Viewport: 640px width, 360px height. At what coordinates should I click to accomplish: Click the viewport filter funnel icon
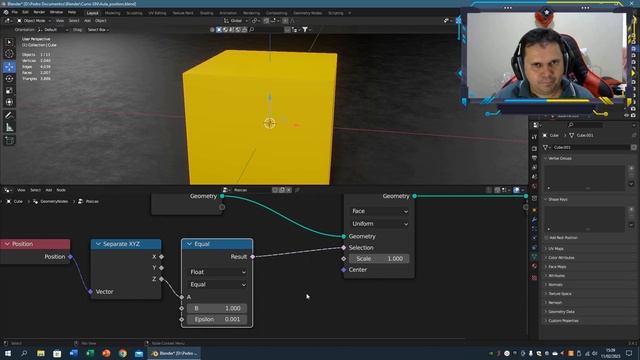tap(305, 29)
